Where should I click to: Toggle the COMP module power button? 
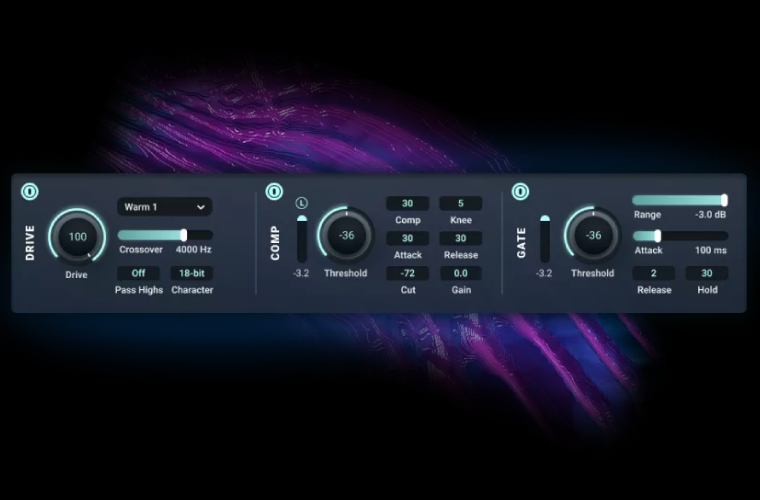[x=274, y=191]
